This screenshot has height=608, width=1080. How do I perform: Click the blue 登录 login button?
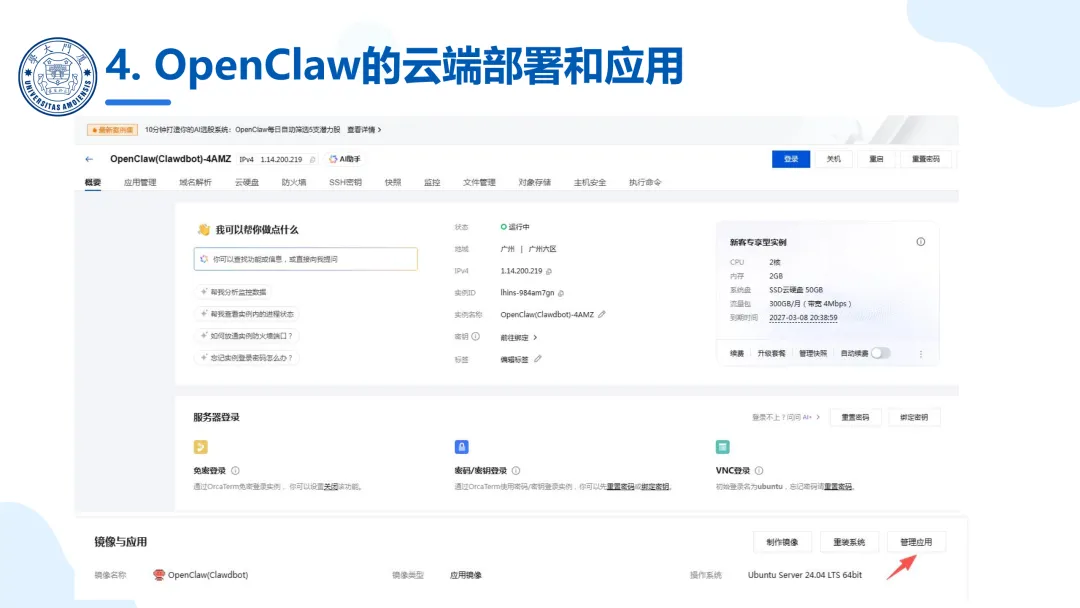tap(791, 159)
